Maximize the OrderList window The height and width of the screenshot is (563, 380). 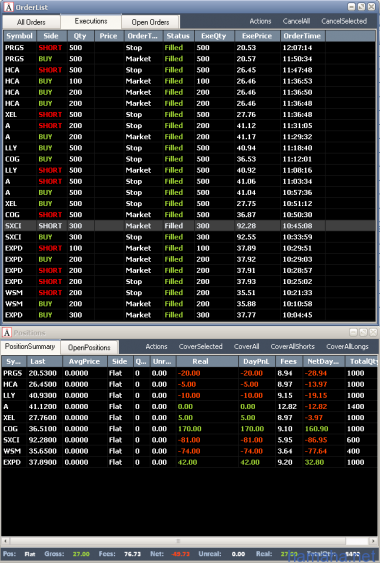point(362,7)
